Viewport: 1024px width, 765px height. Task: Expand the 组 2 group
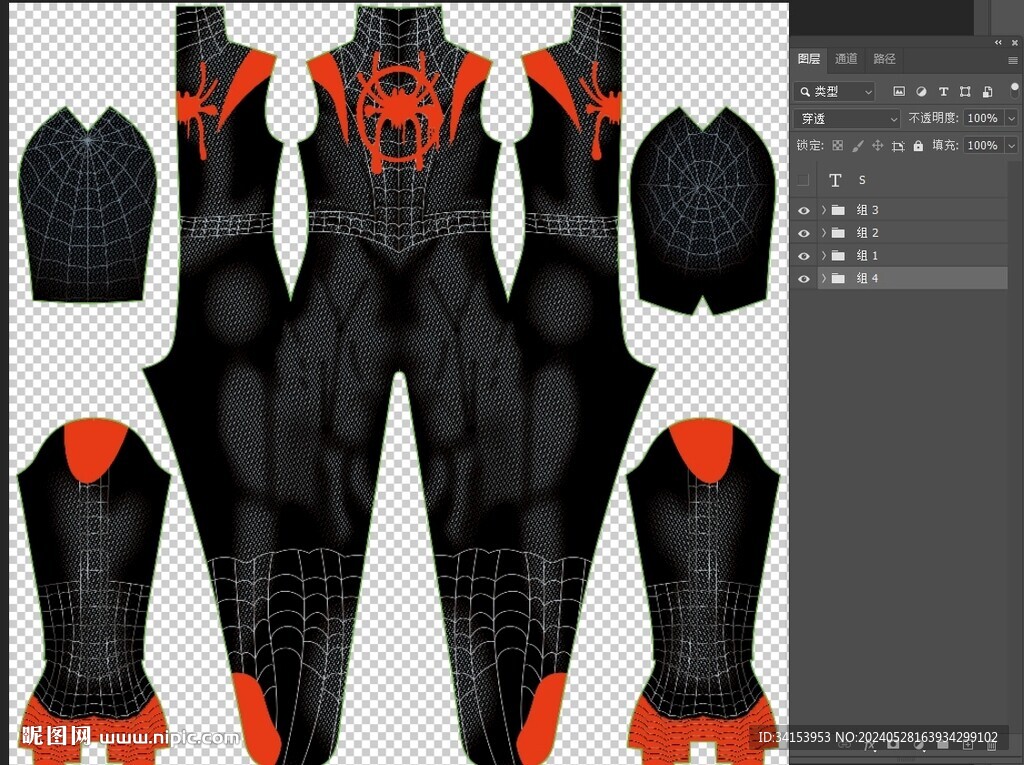pyautogui.click(x=824, y=233)
